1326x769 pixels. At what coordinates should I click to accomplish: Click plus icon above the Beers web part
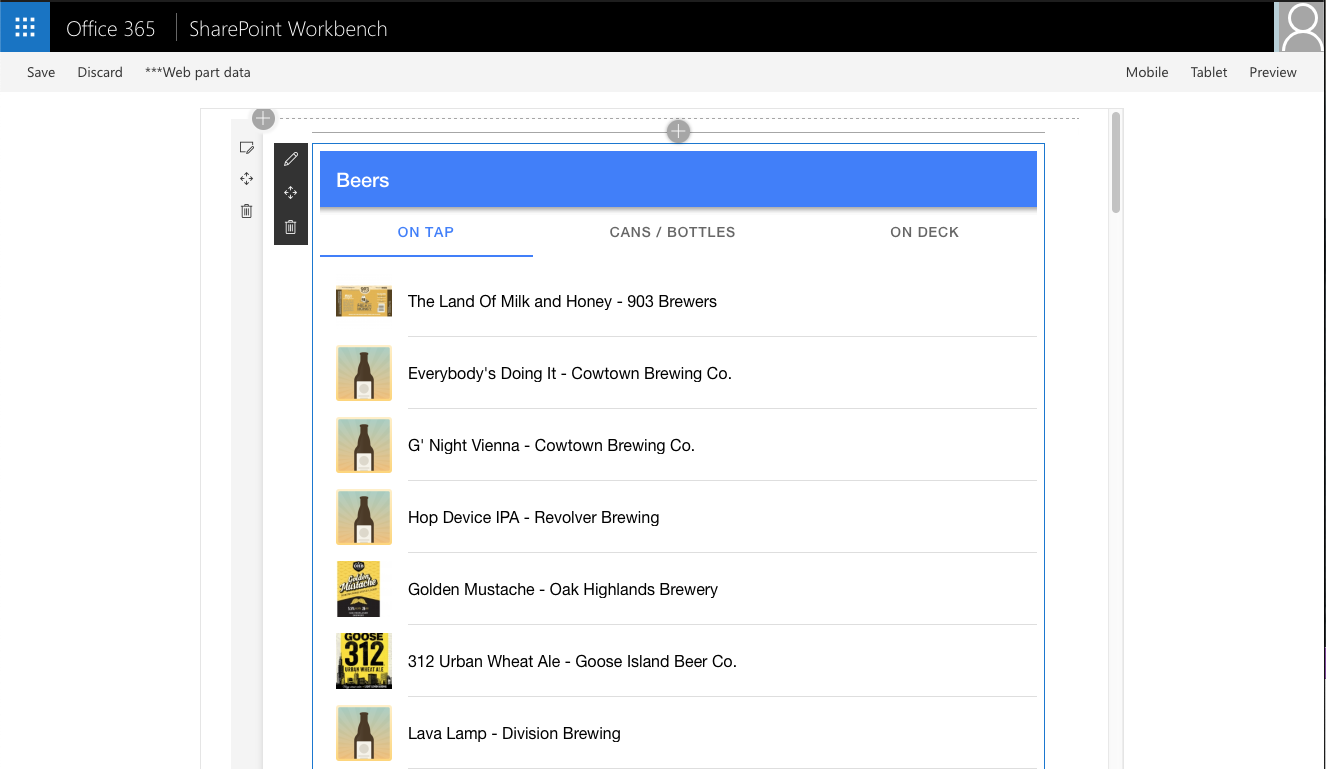point(678,131)
